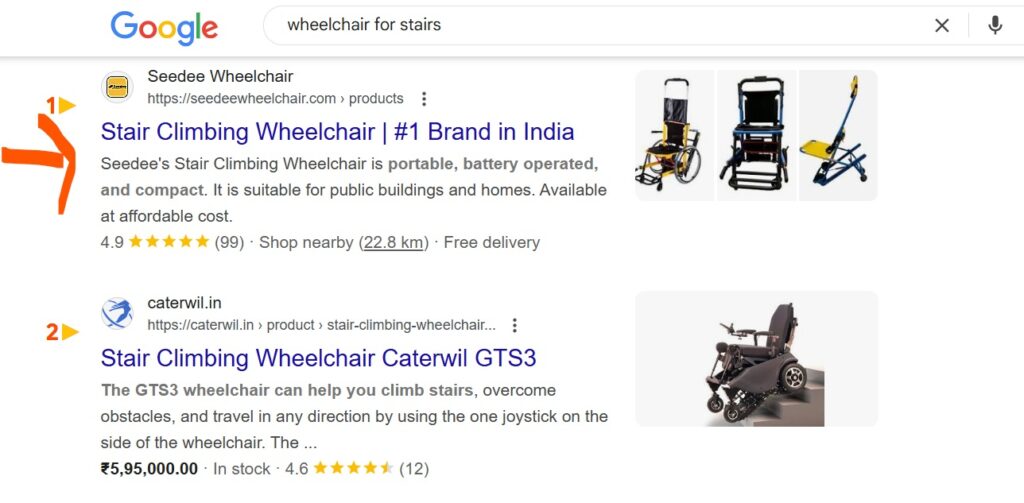Image resolution: width=1024 pixels, height=503 pixels.
Task: Click in the wheelchair for stairs search field
Action: pyautogui.click(x=601, y=25)
